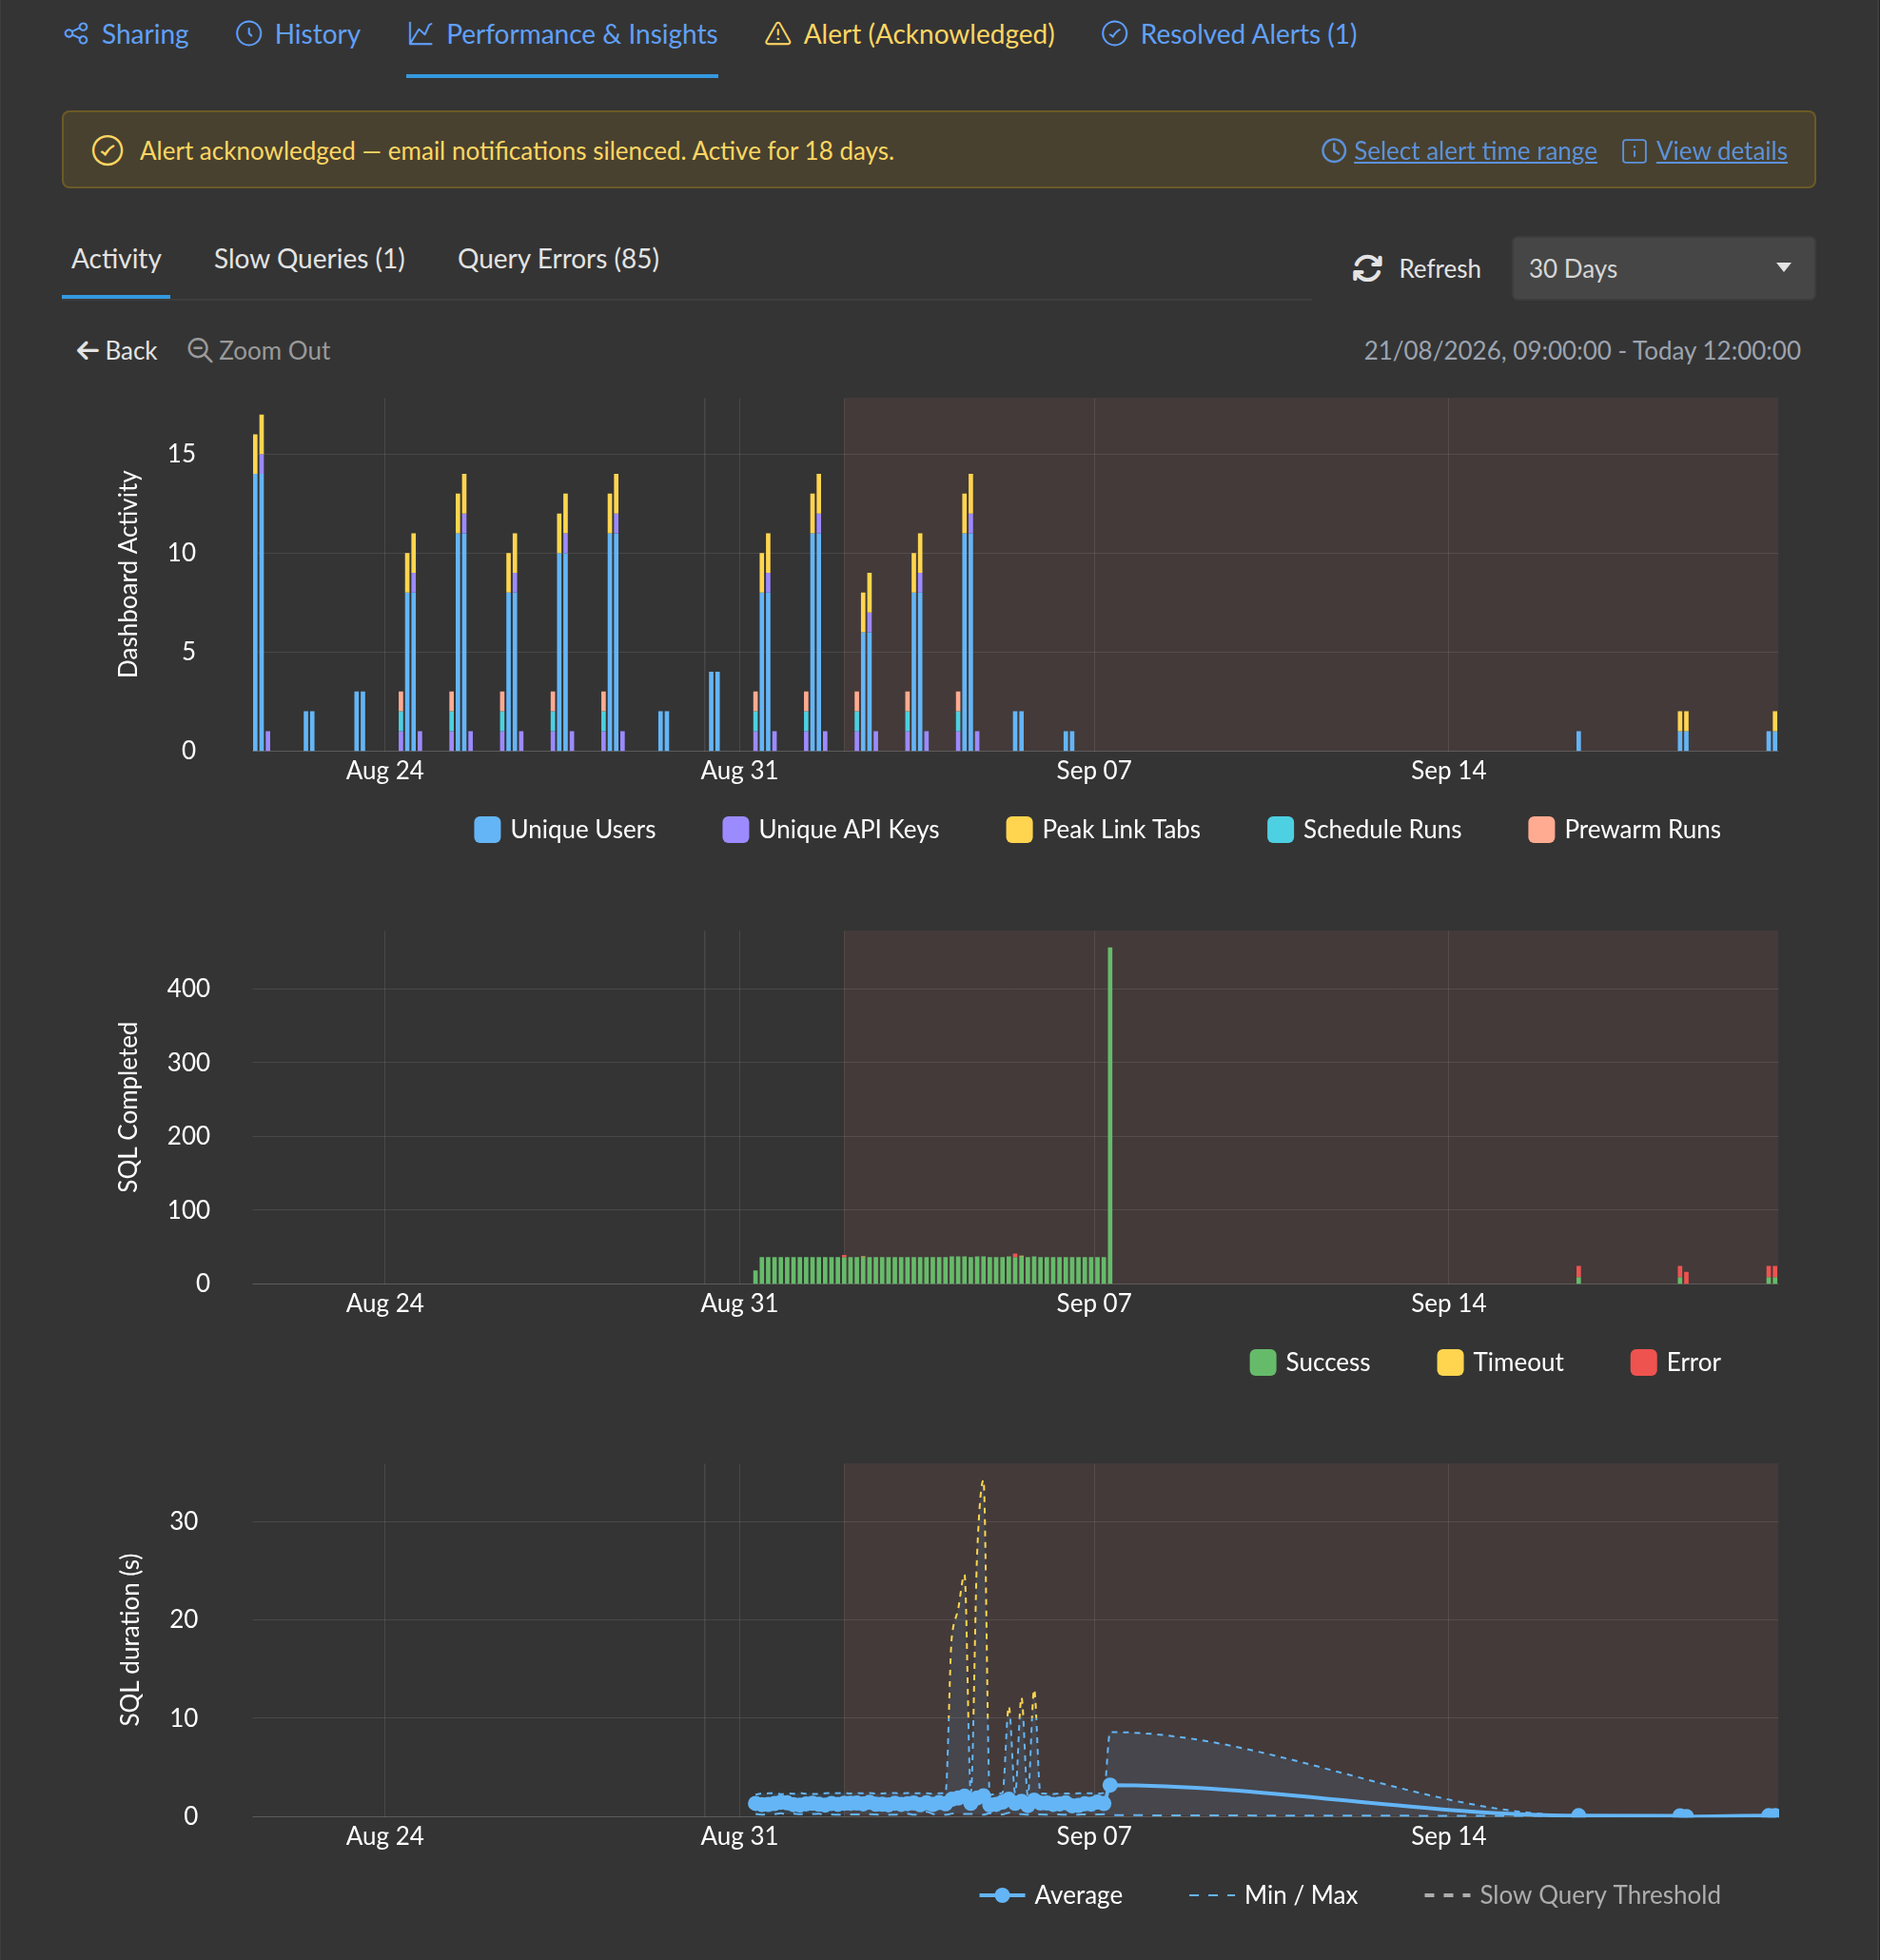Open the Sharing tab
Screen dimensions: 1880x1960
[126, 35]
